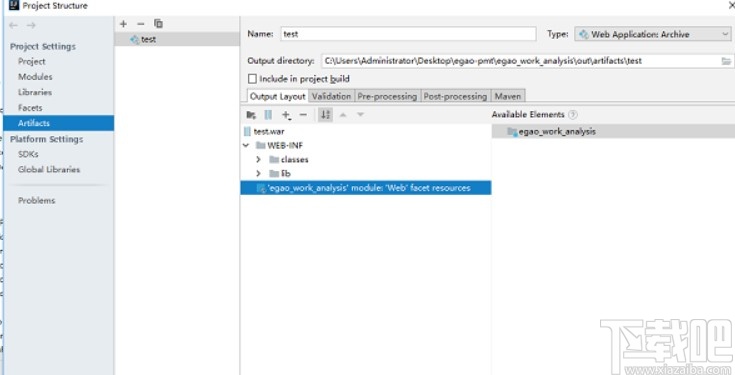Open Modules settings page
735x375 pixels.
tap(35, 77)
